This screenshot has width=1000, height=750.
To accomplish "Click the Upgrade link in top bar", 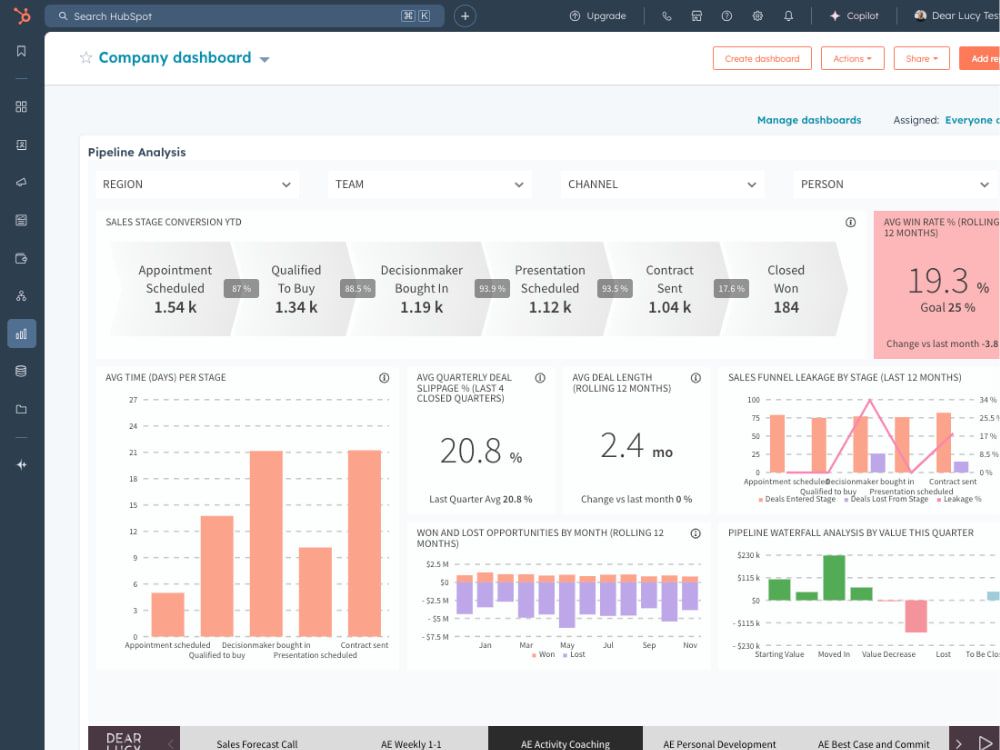I will pos(598,16).
